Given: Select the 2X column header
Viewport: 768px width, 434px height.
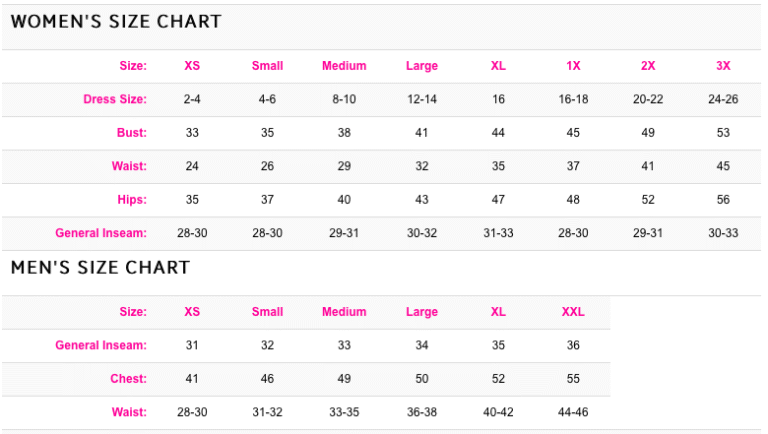Looking at the screenshot, I should 648,66.
